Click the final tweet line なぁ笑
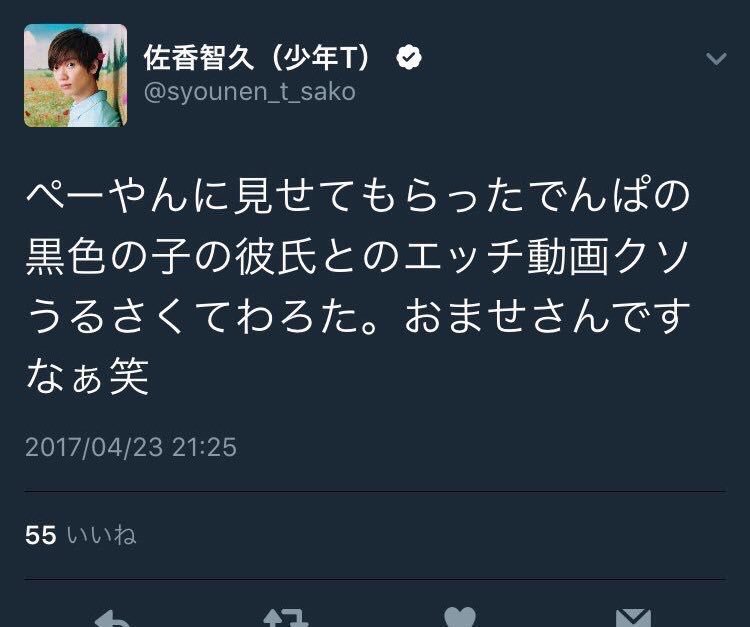 pyautogui.click(x=88, y=376)
